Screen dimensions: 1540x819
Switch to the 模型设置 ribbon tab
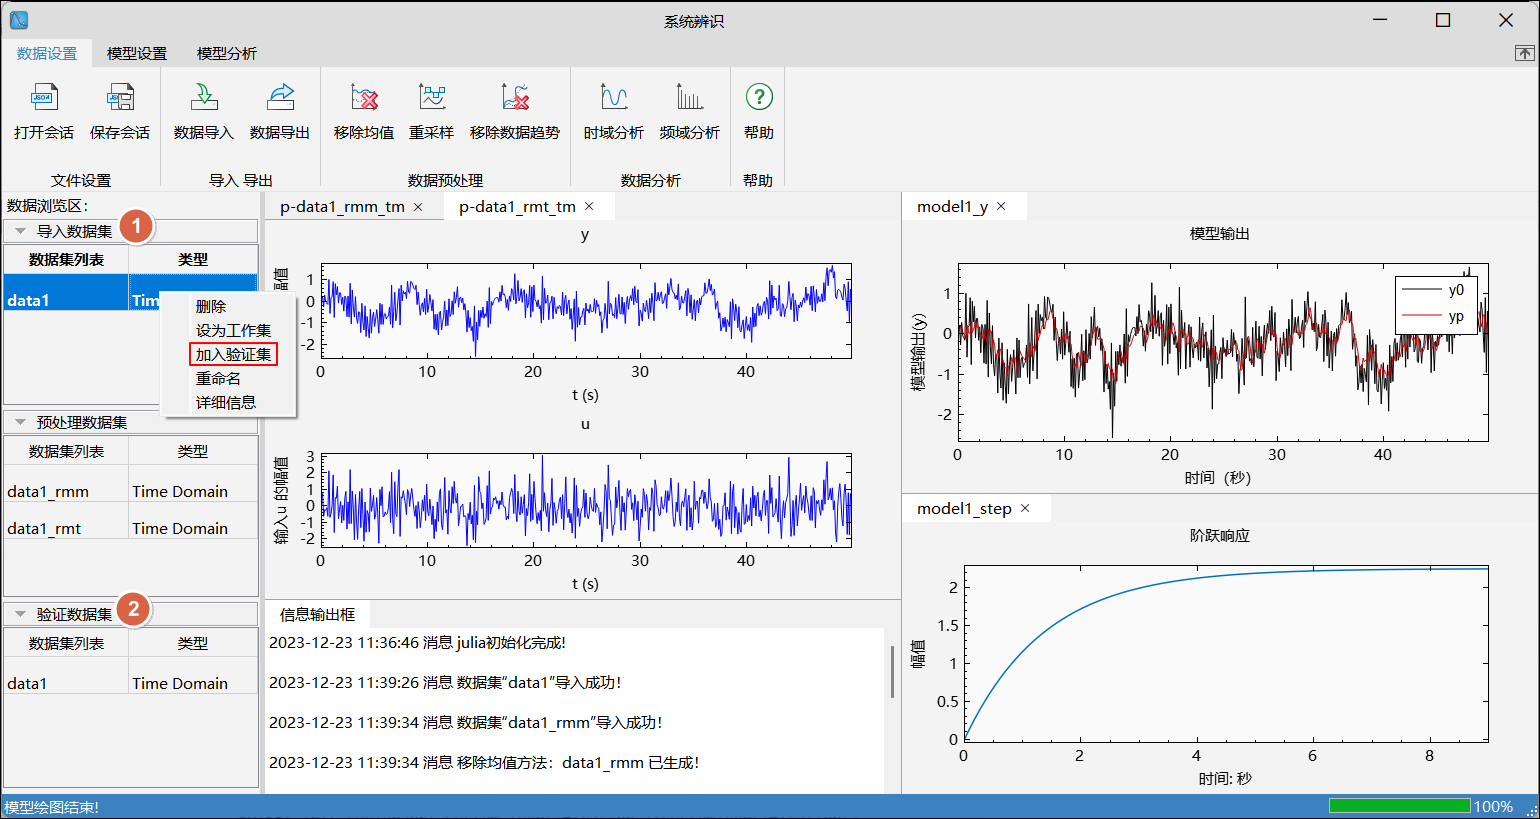137,53
